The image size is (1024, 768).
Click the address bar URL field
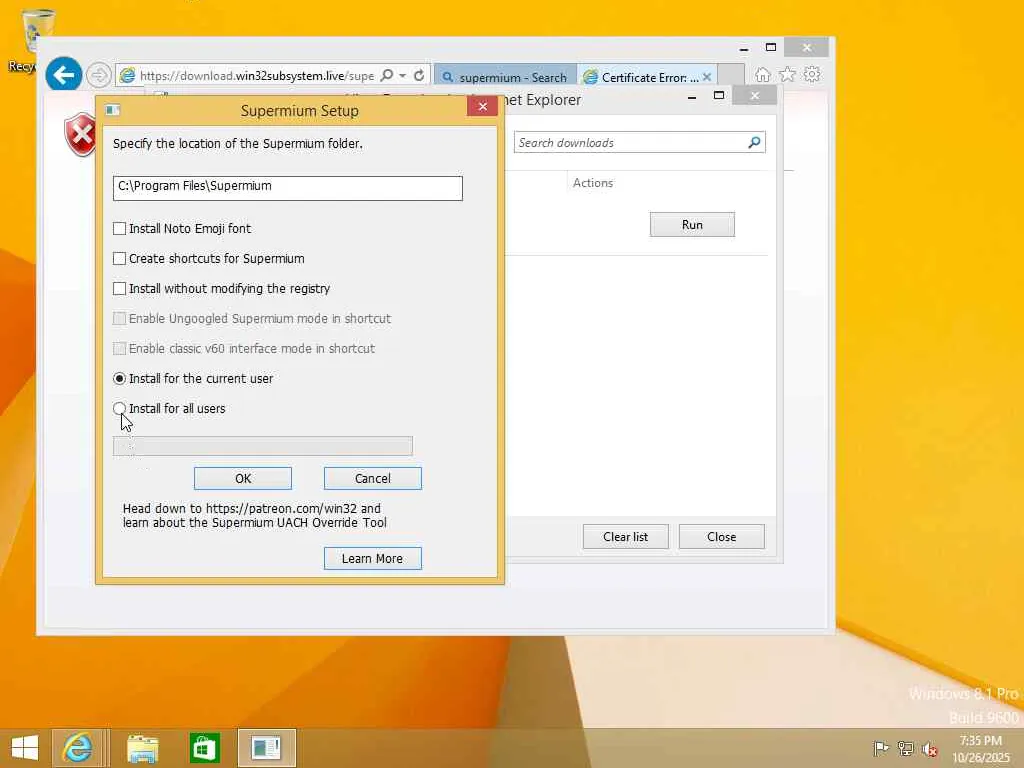pyautogui.click(x=257, y=76)
